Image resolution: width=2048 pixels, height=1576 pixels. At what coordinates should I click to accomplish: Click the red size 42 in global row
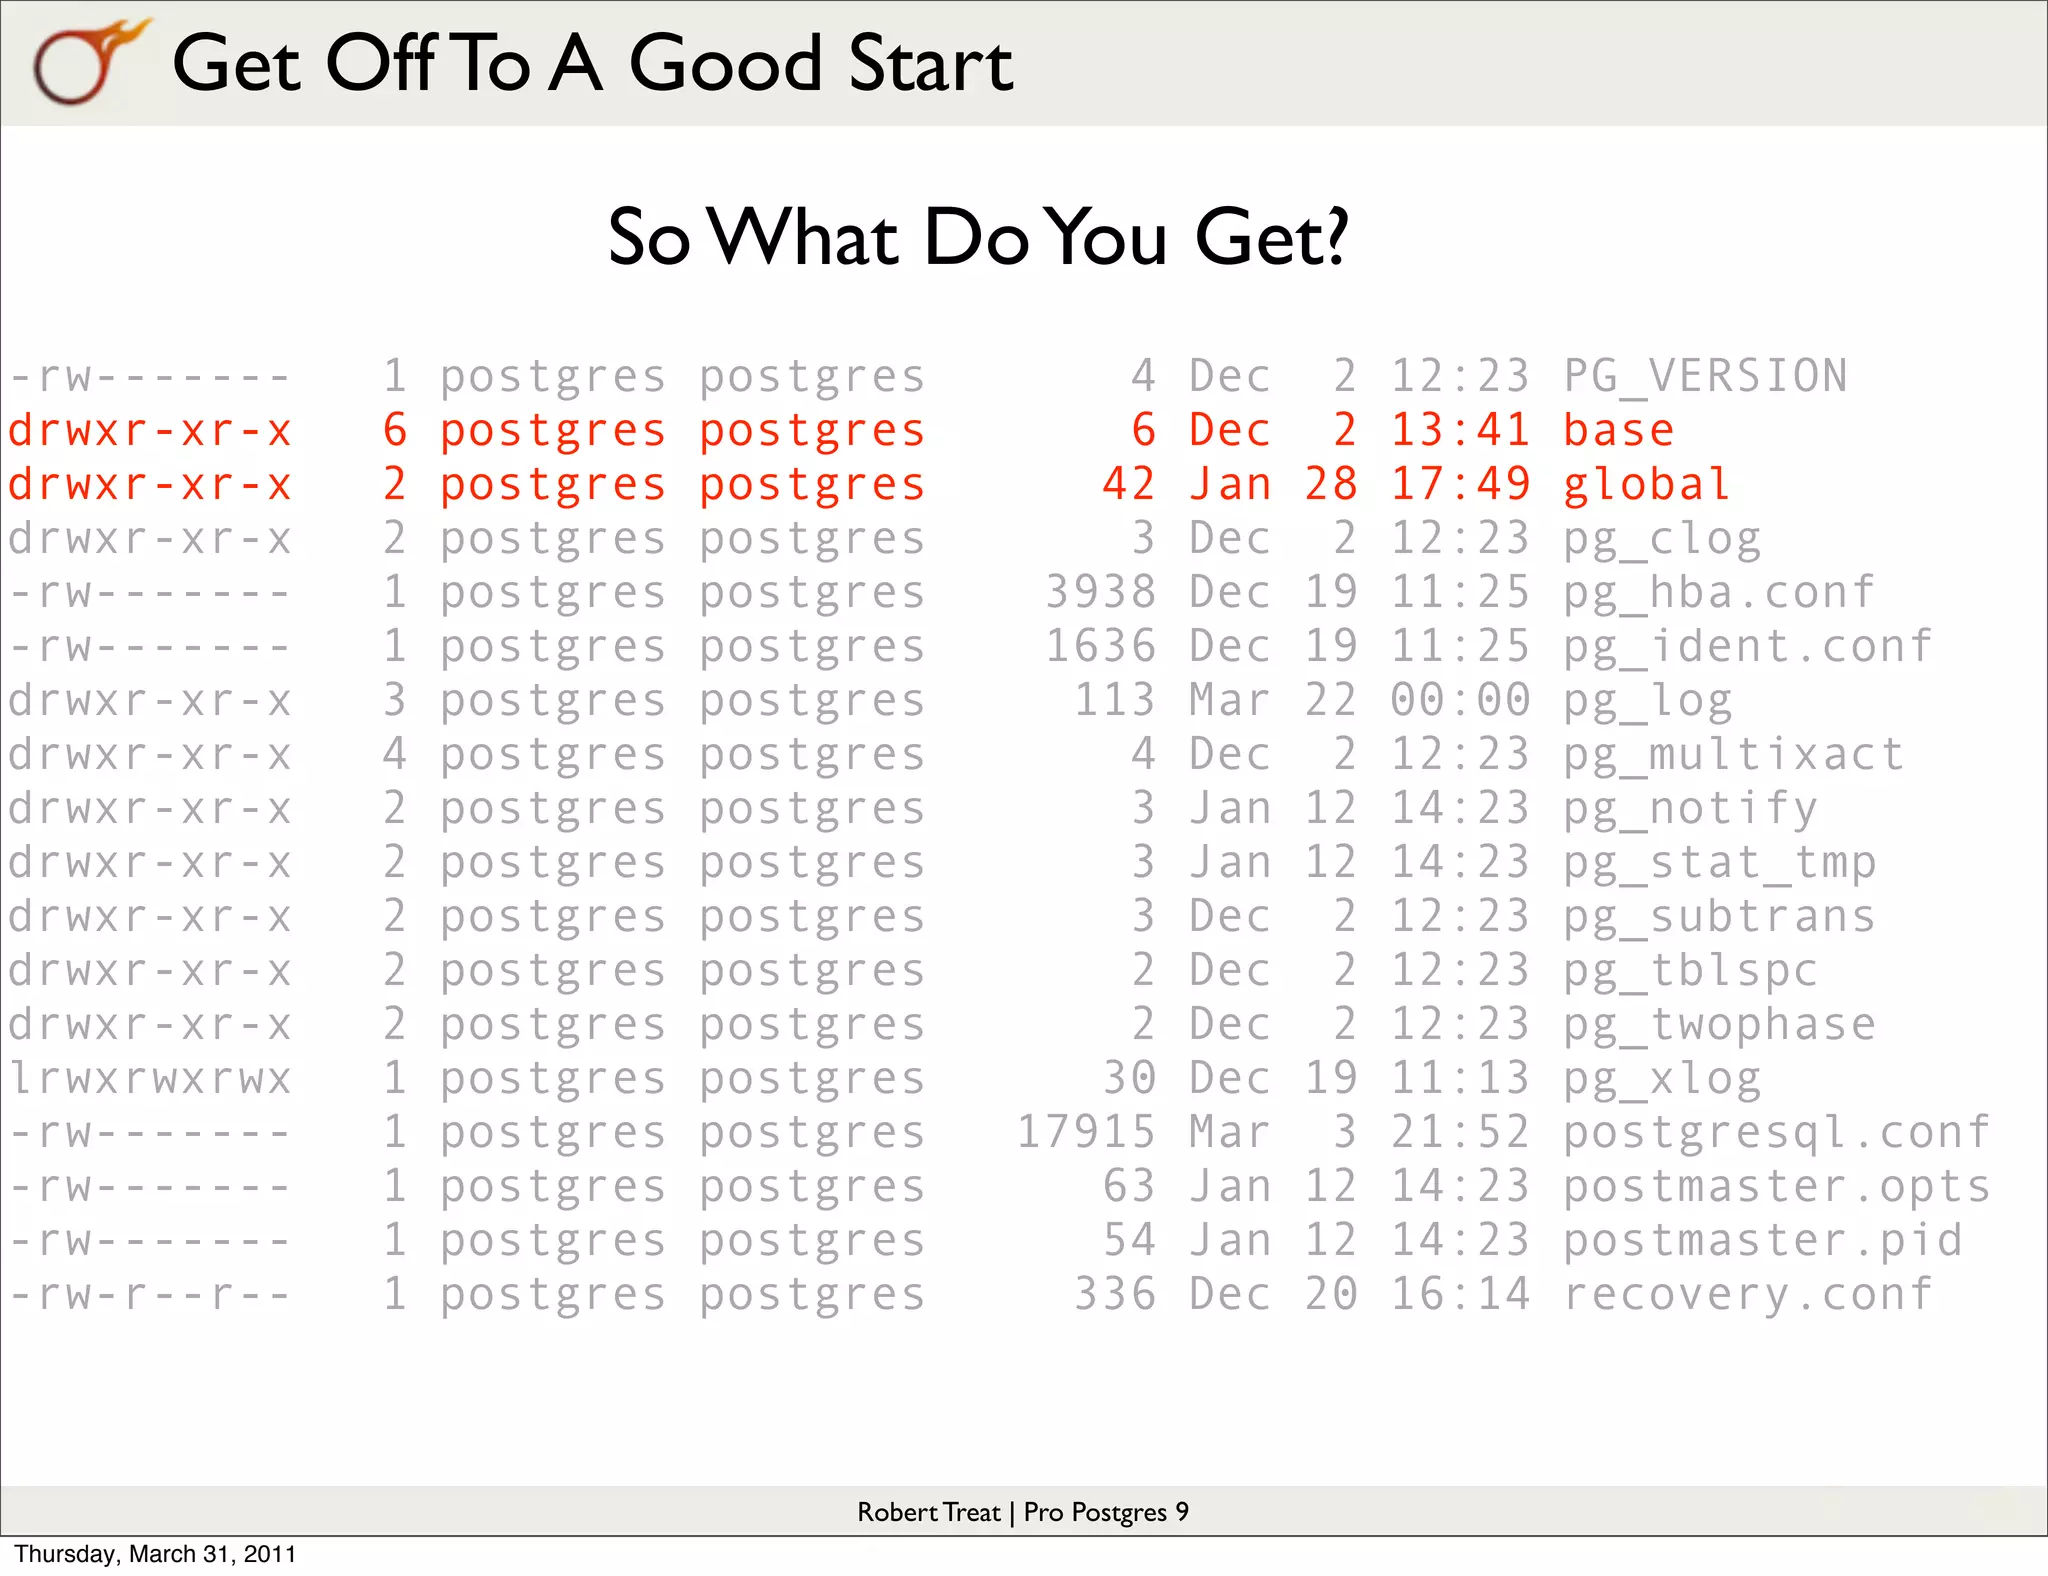1129,485
